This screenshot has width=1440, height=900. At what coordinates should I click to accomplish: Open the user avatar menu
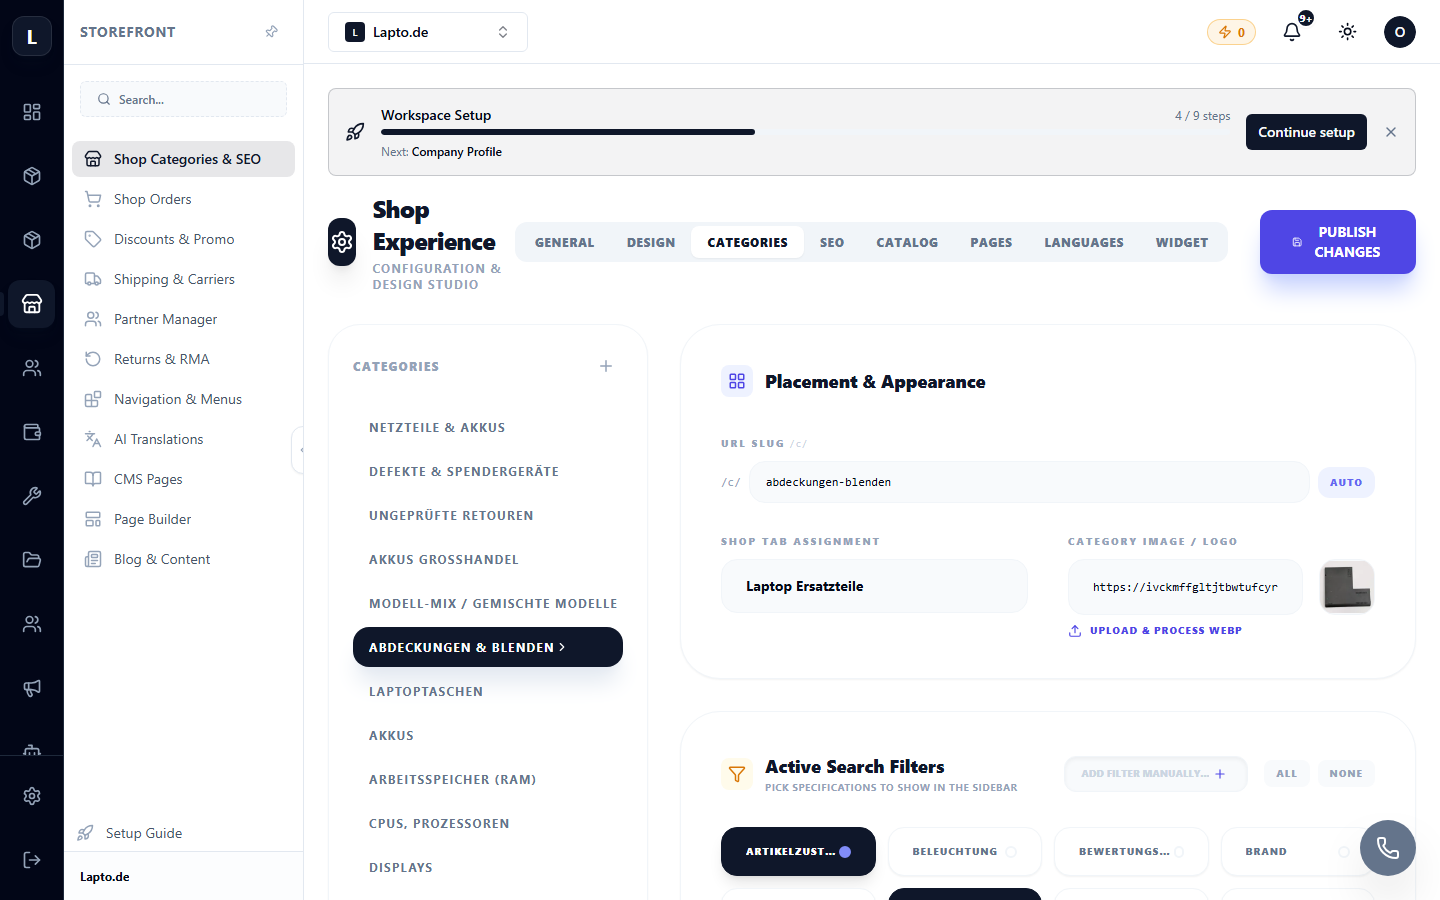(x=1400, y=32)
